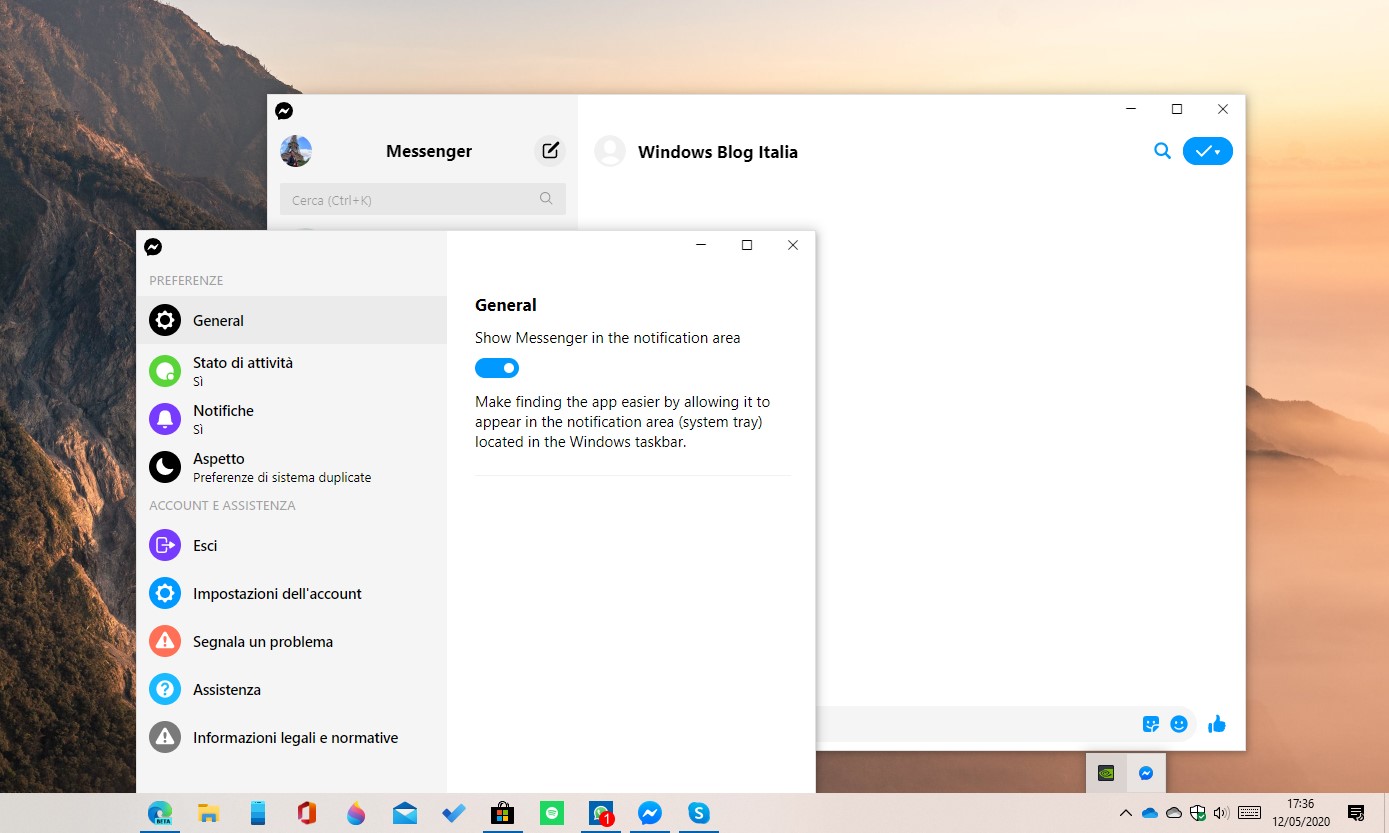This screenshot has width=1389, height=833.
Task: Open Skype from taskbar
Action: [x=699, y=813]
